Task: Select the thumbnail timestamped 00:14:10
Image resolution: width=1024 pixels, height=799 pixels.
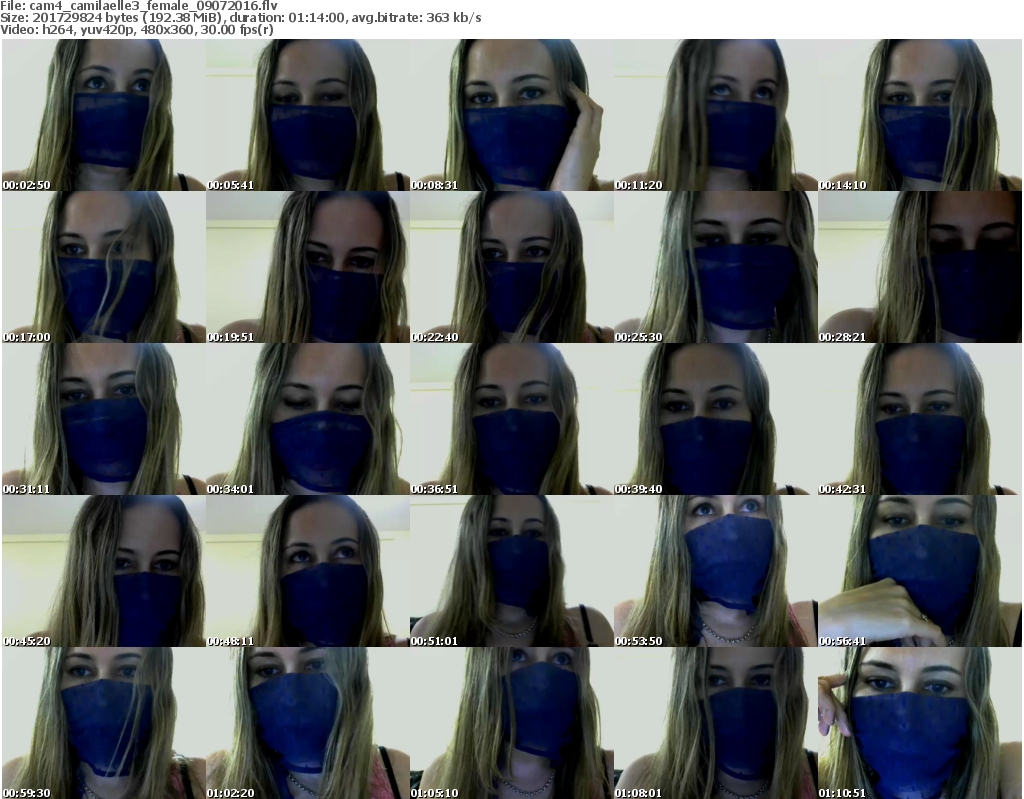Action: click(920, 115)
